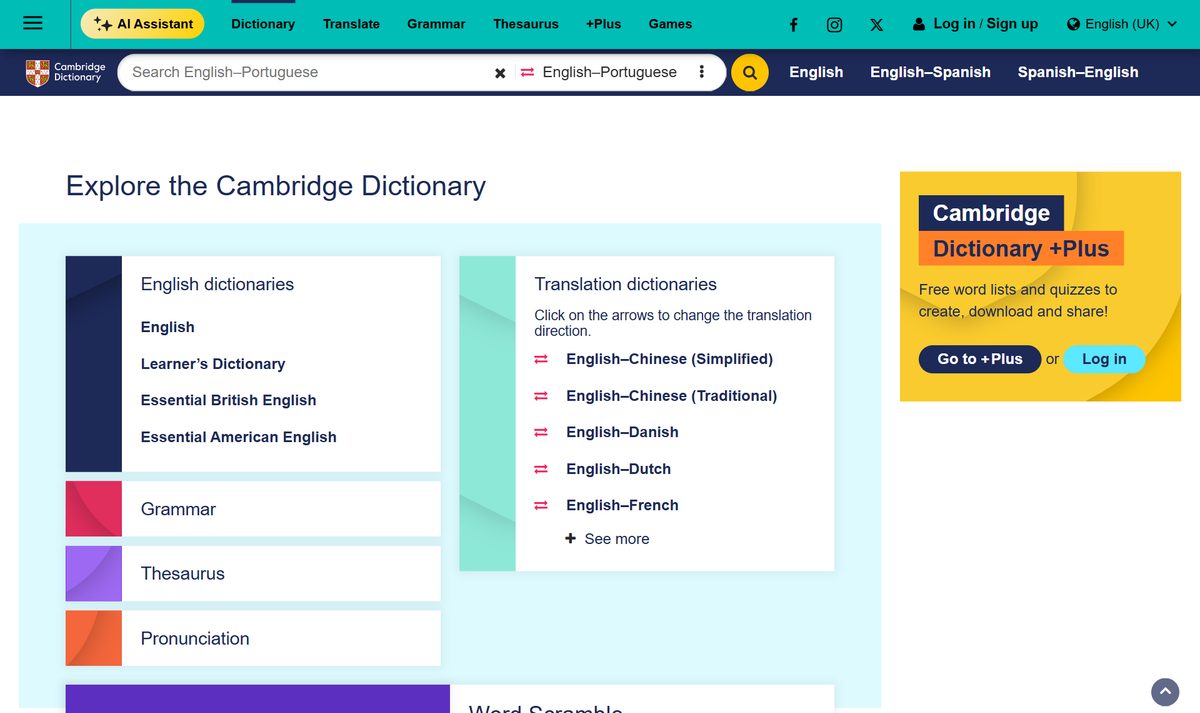The image size is (1200, 713).
Task: Open the Pronunciation card
Action: [253, 638]
